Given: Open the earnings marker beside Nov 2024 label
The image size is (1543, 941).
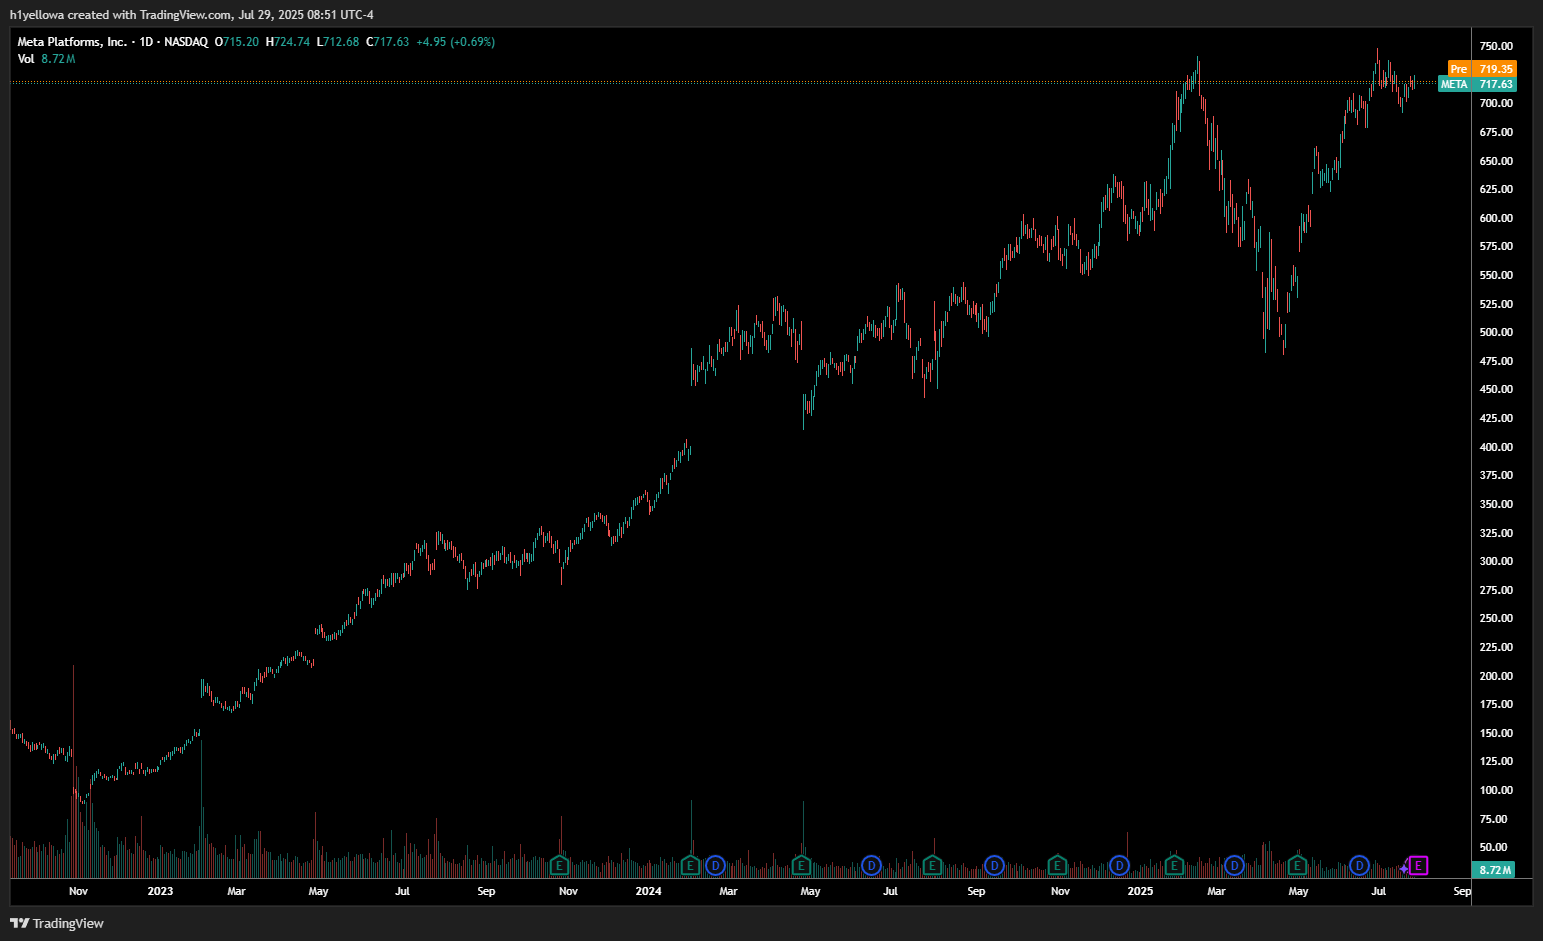Looking at the screenshot, I should click(x=1057, y=865).
